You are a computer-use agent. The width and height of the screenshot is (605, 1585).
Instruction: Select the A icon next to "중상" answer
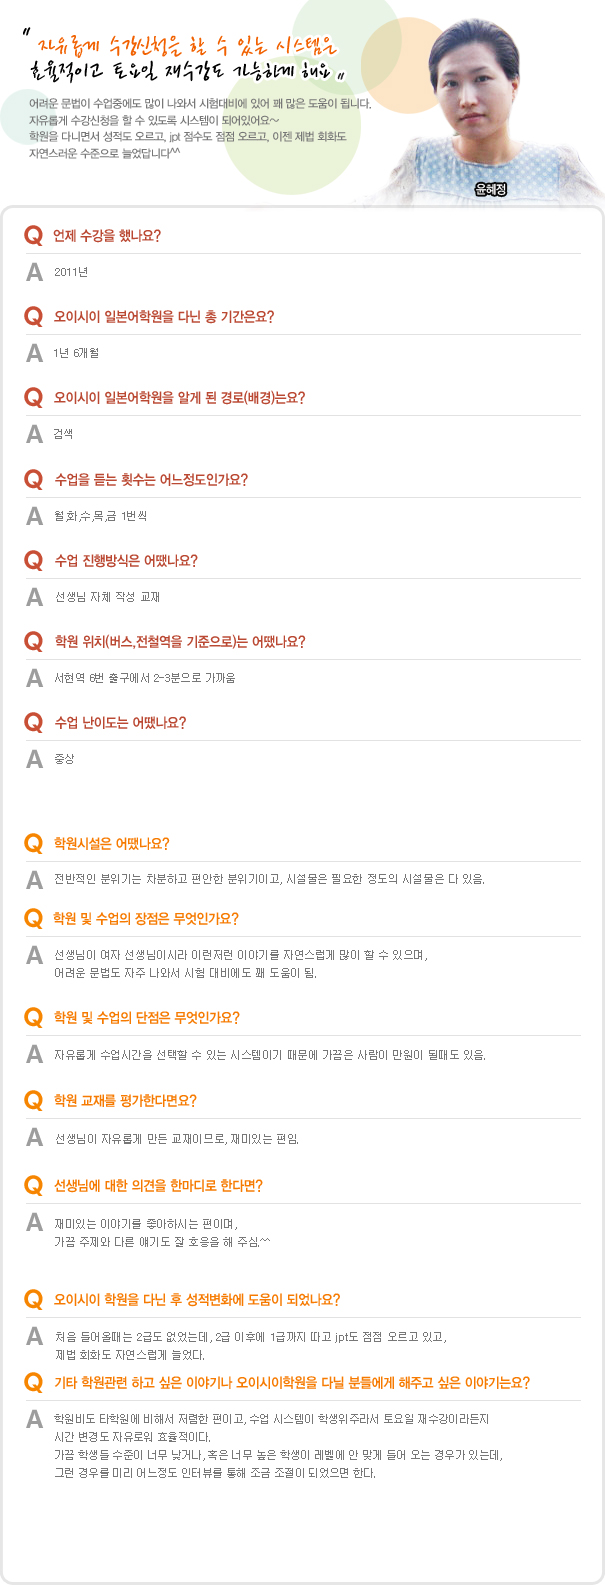(34, 759)
